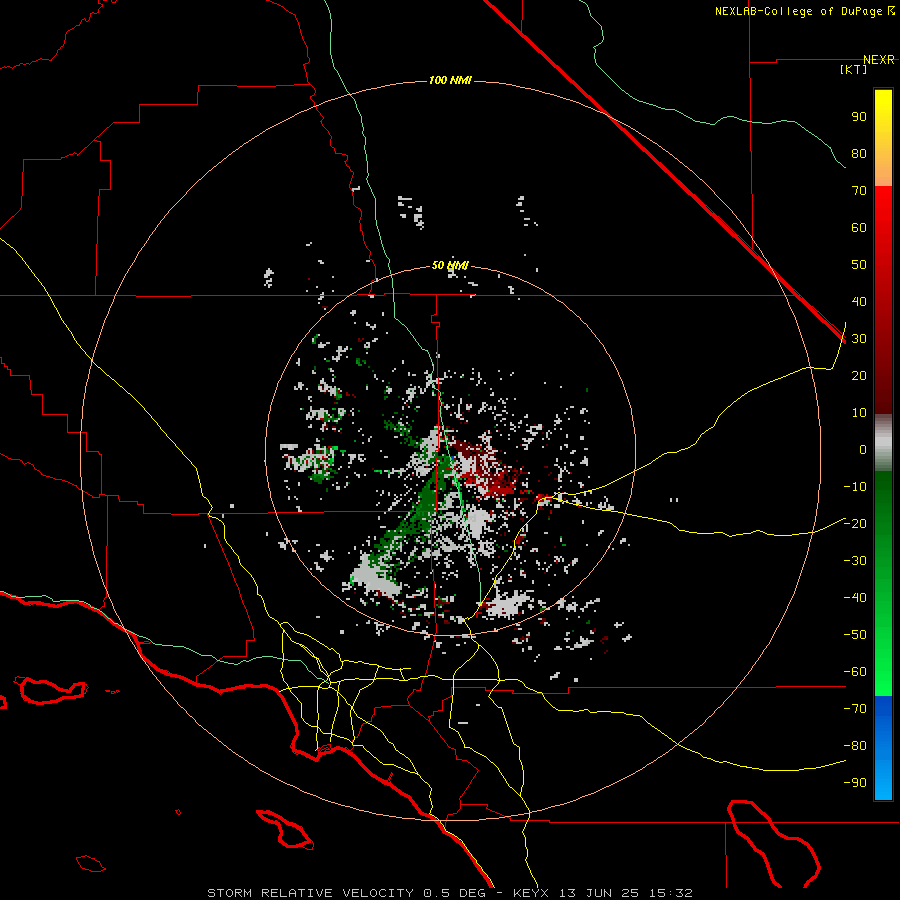
Task: Click the 60 value on the velocity scale
Action: pyautogui.click(x=859, y=228)
